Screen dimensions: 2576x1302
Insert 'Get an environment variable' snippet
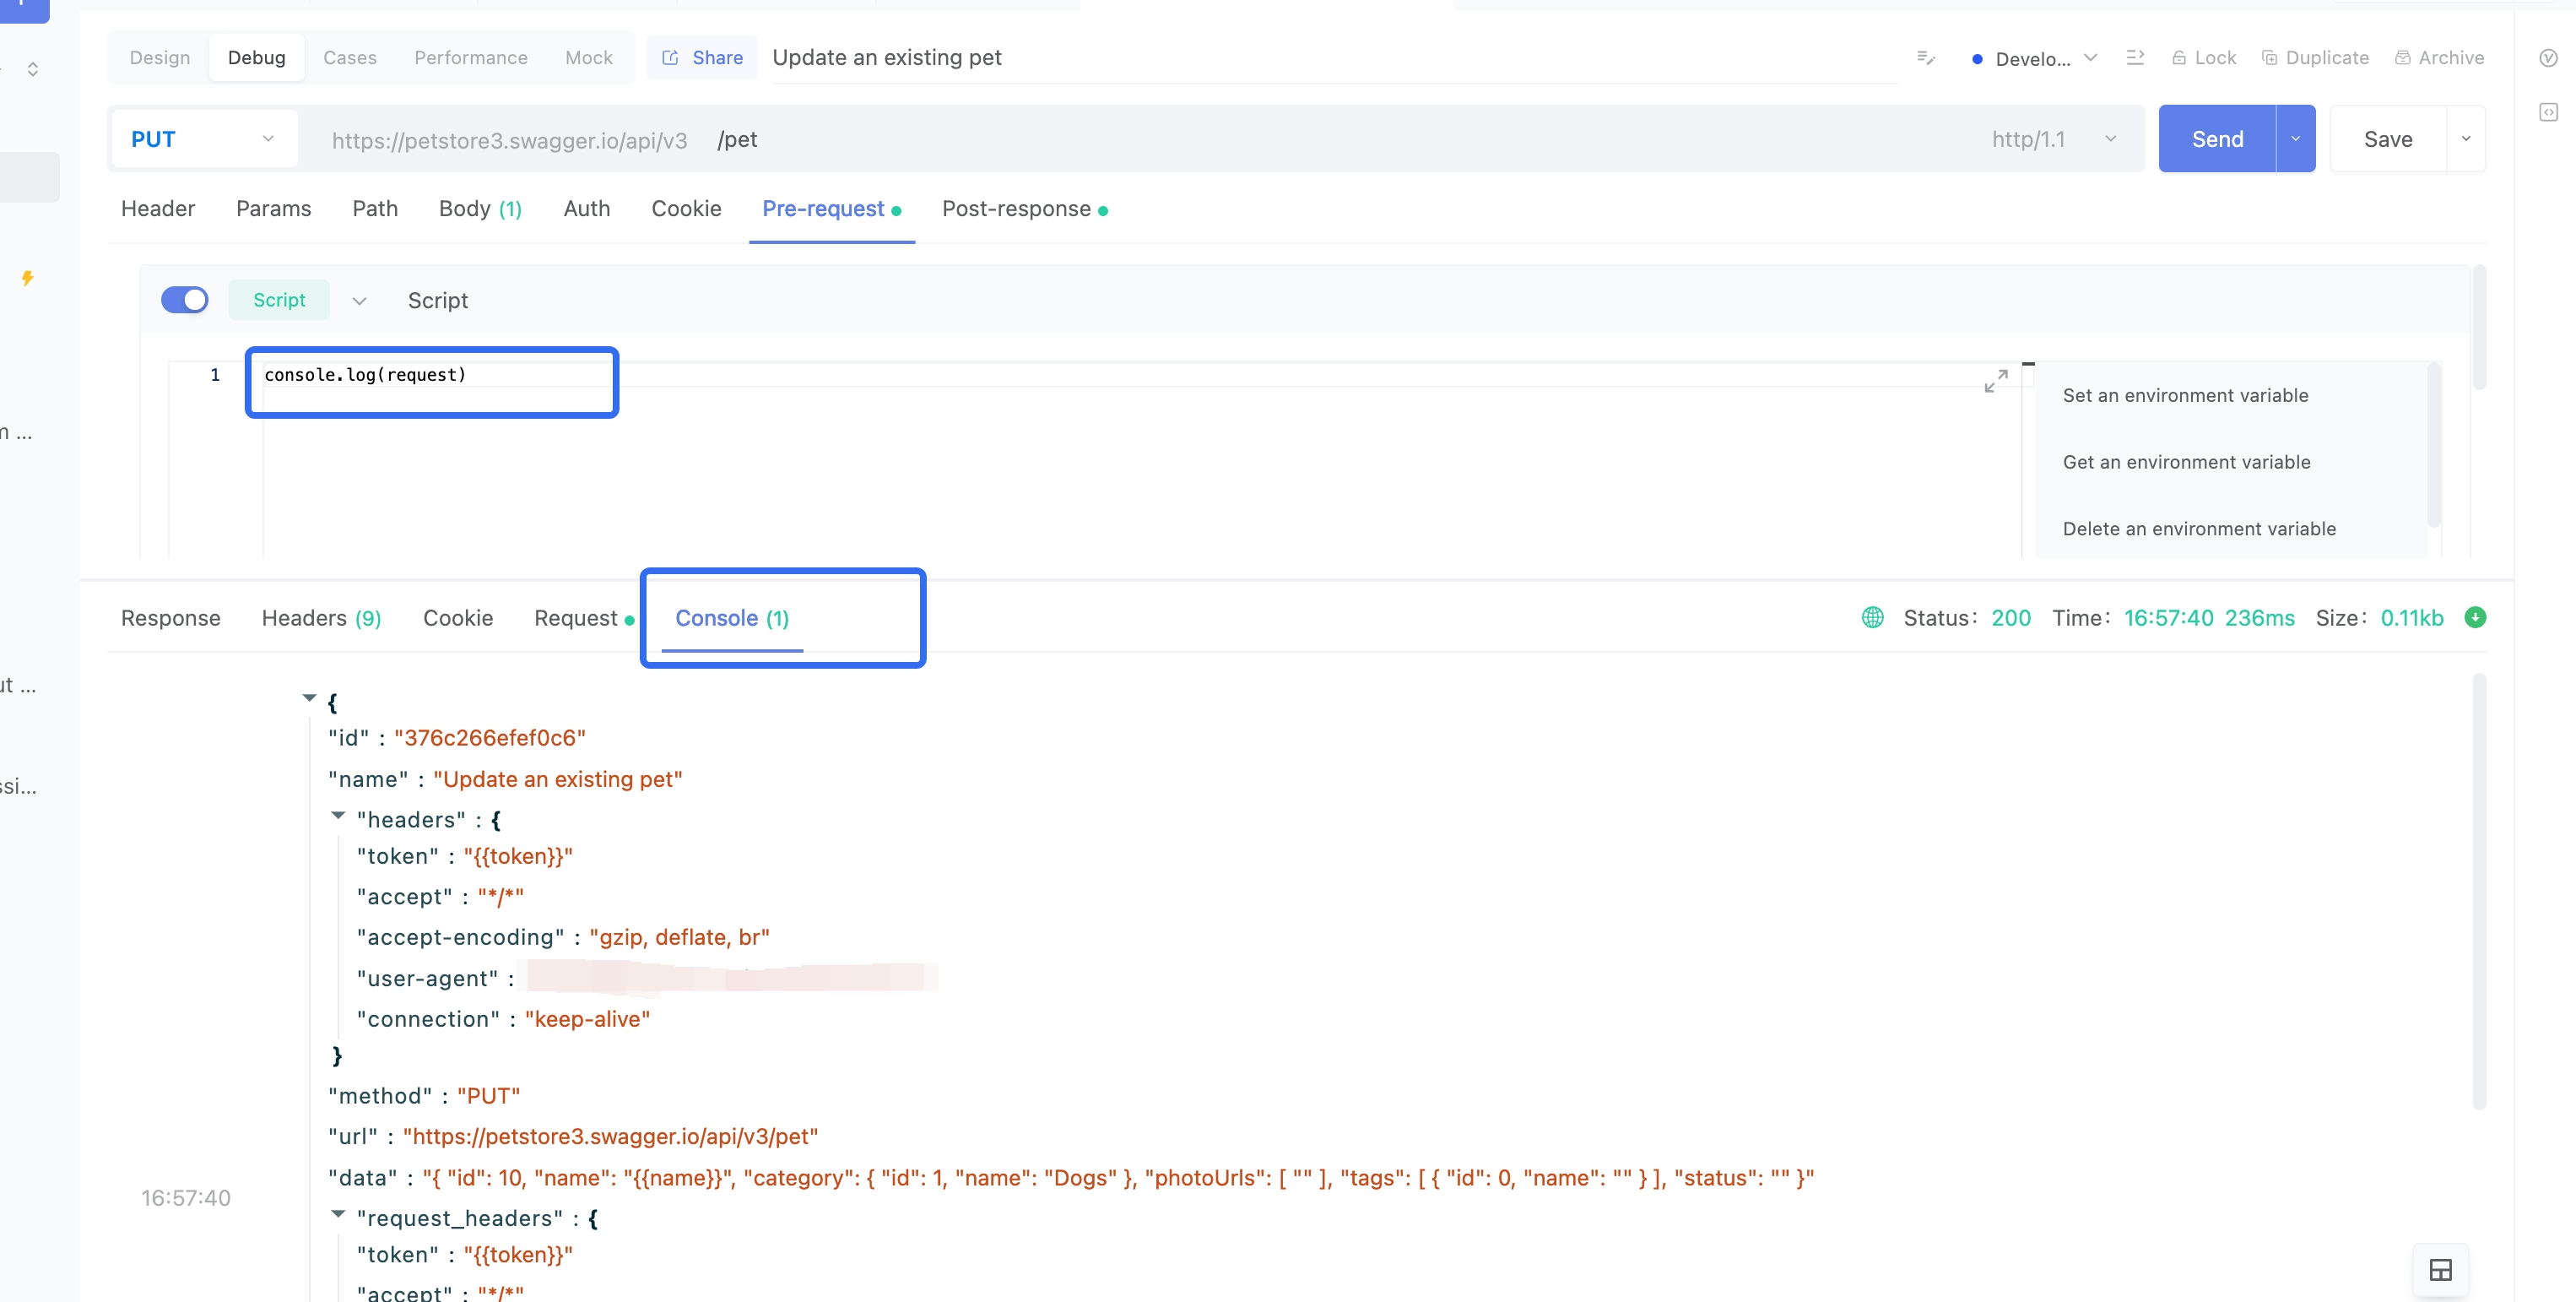click(2186, 462)
